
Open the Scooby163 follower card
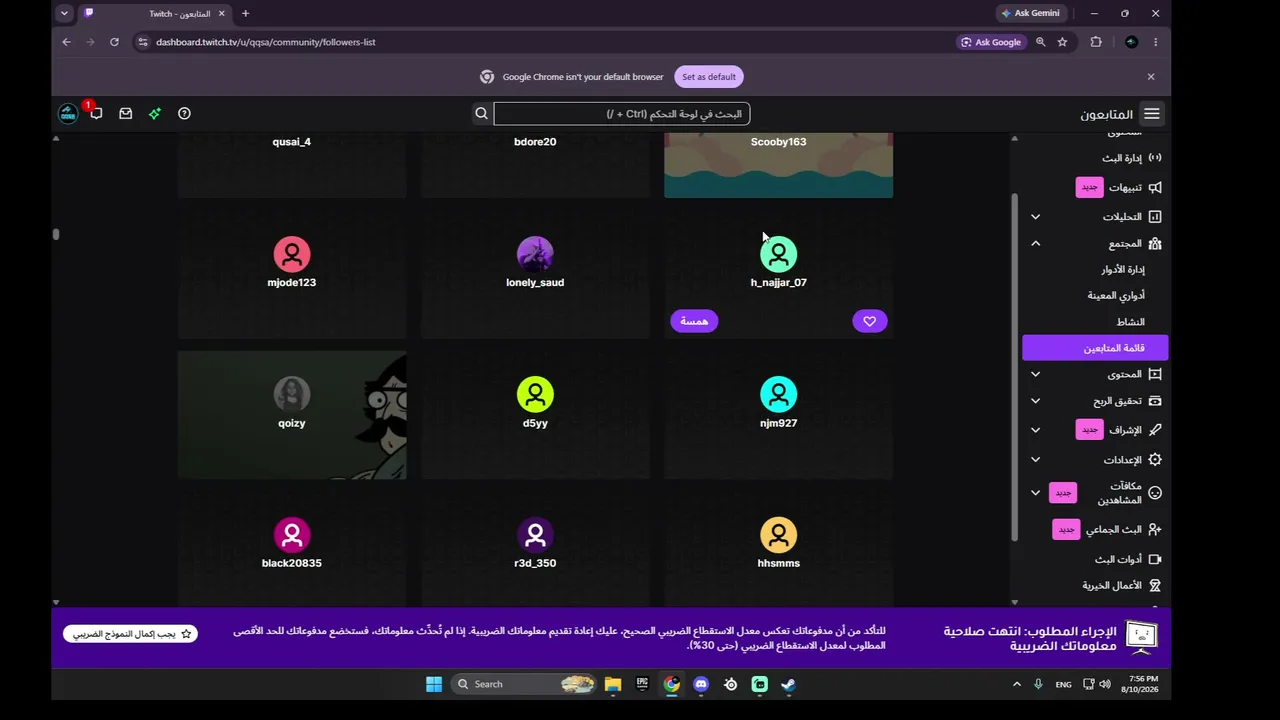click(x=778, y=166)
